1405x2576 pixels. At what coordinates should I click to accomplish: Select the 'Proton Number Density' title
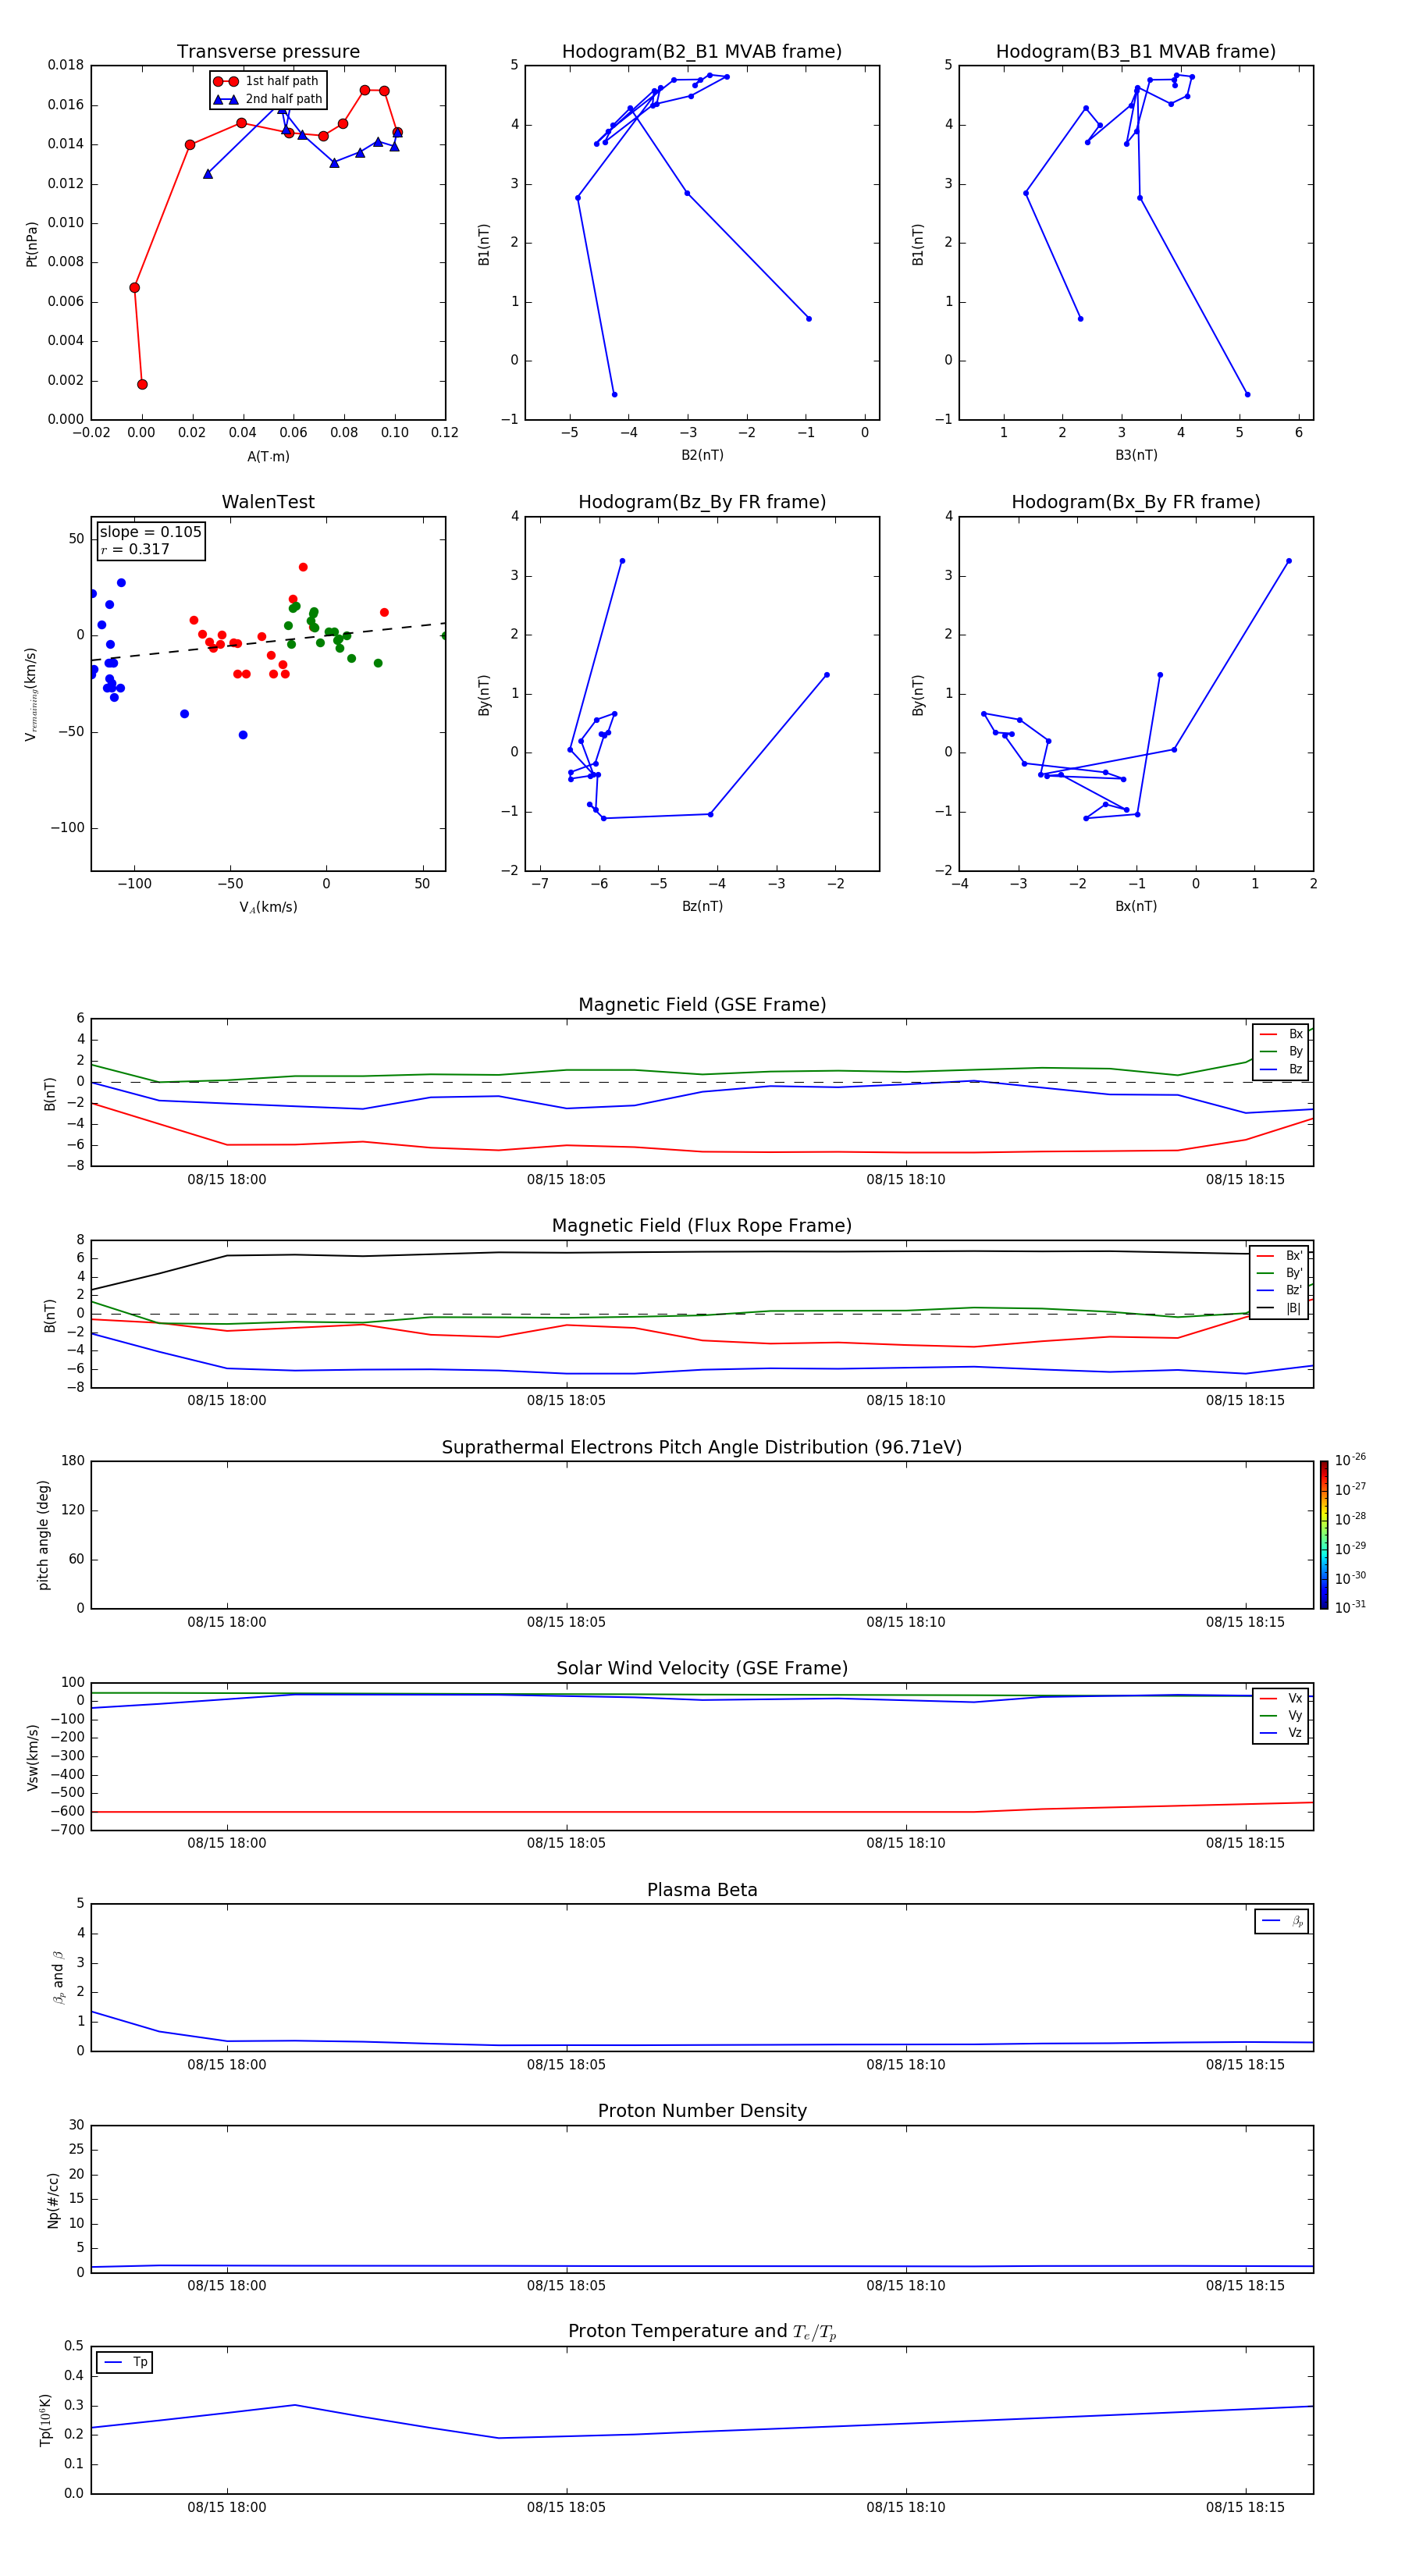[702, 2111]
